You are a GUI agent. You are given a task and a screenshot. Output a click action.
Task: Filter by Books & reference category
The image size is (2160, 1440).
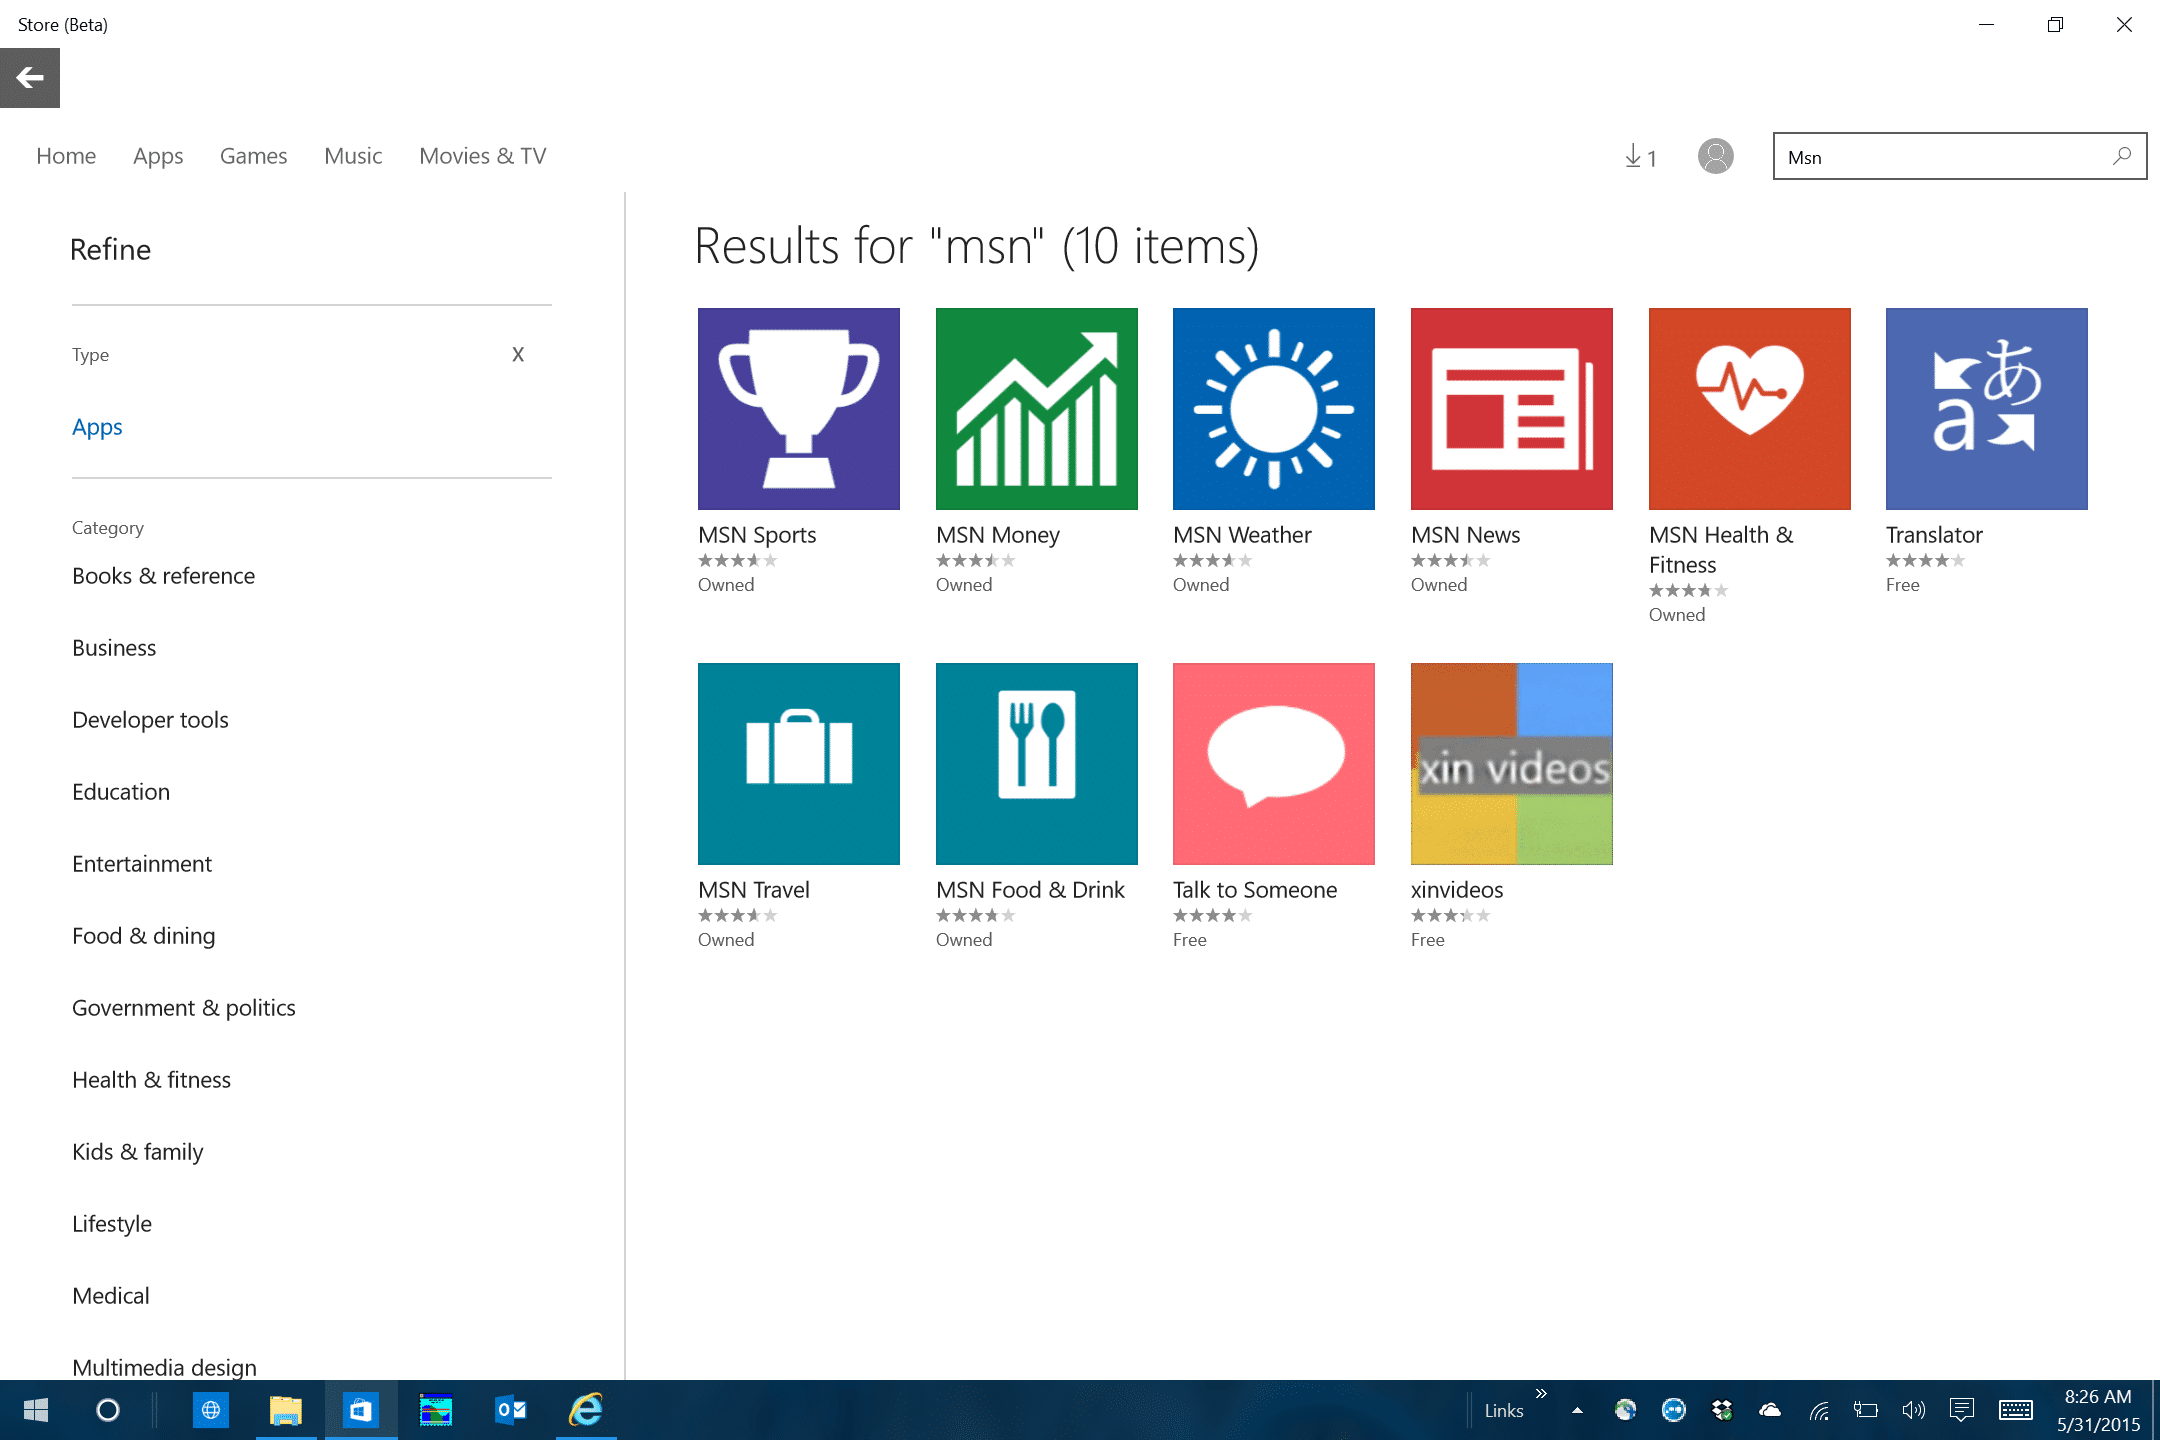point(163,576)
